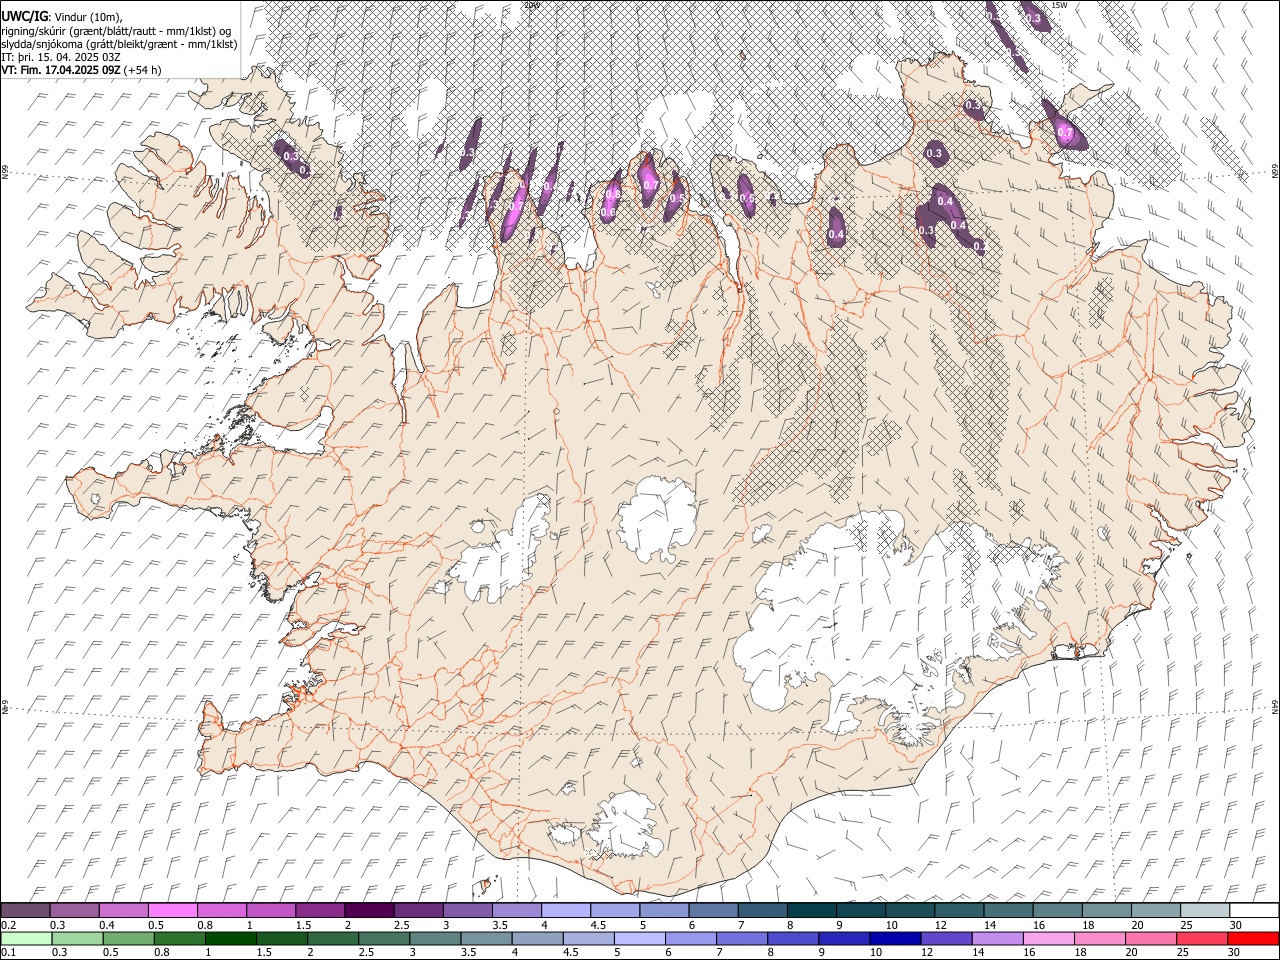This screenshot has height=960, width=1280.
Task: Click the dark mauve 0.2 snow-scale swatch
Action: tap(25, 910)
